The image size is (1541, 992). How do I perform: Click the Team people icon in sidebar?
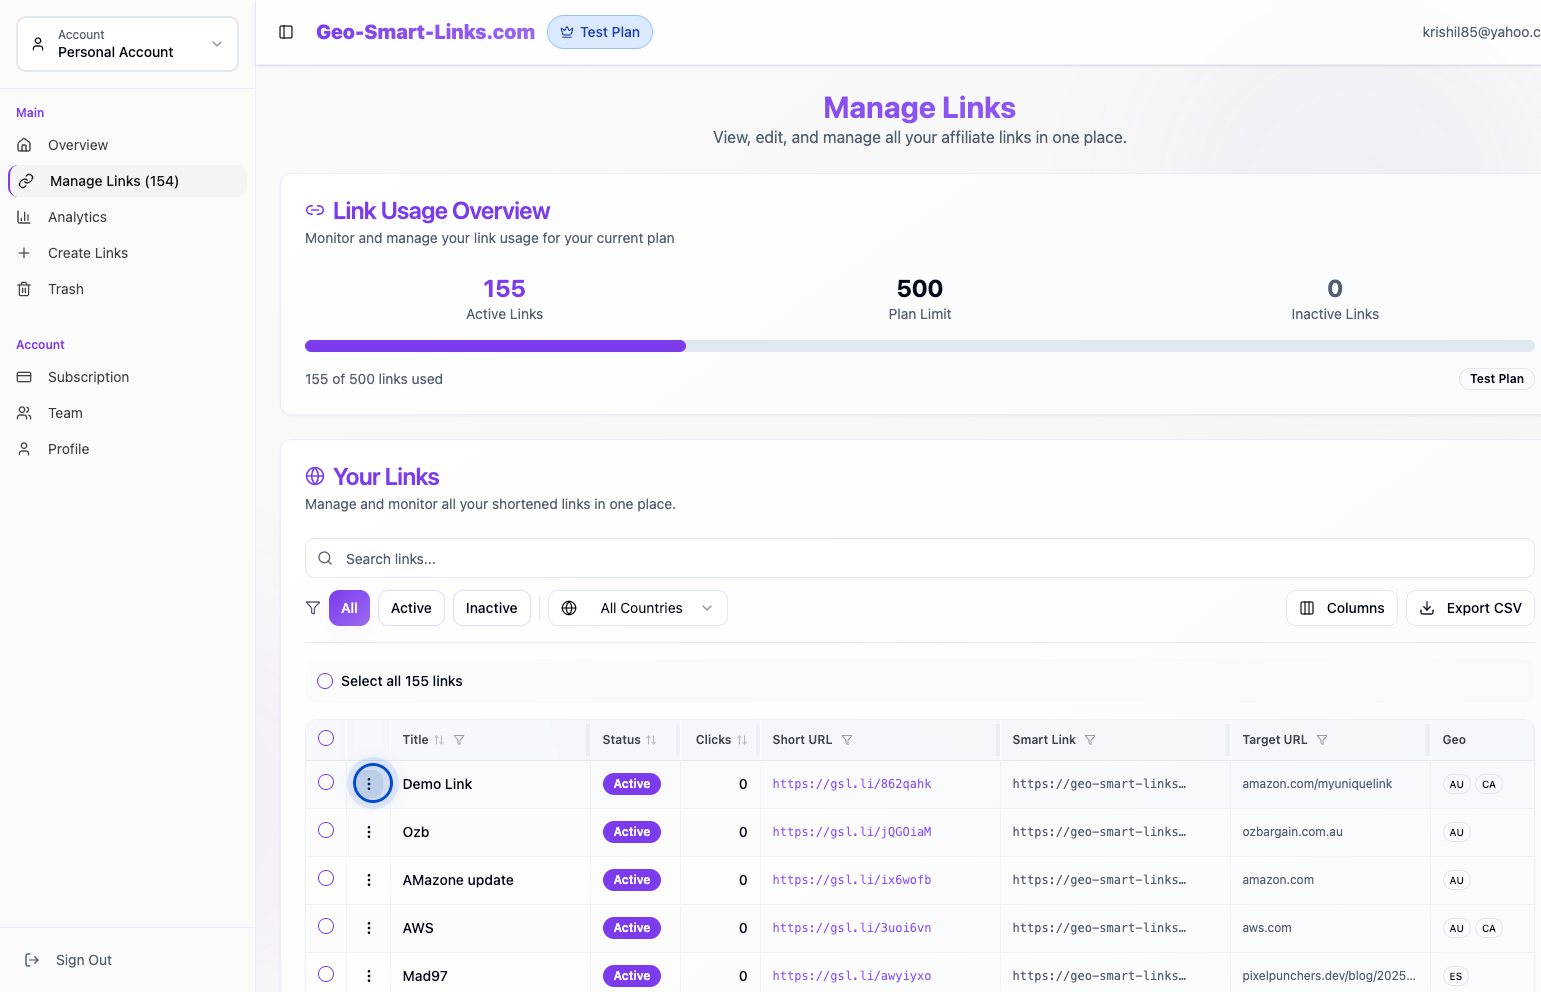click(24, 413)
